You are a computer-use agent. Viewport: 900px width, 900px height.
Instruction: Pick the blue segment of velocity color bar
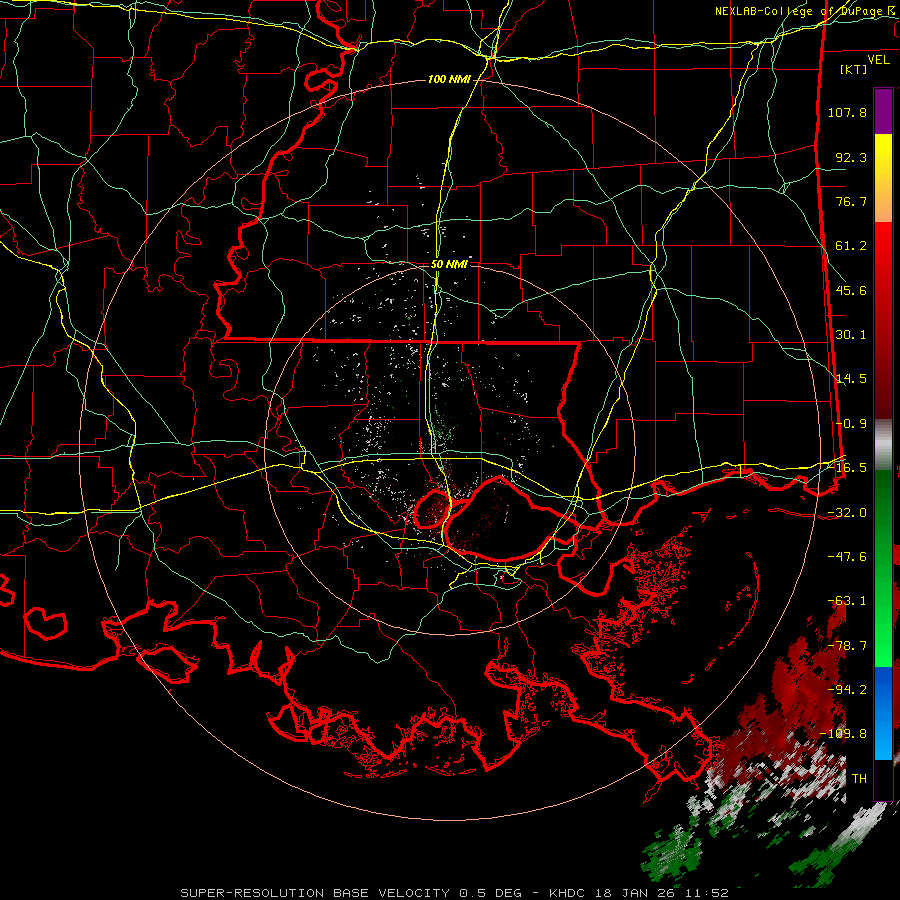pyautogui.click(x=883, y=713)
